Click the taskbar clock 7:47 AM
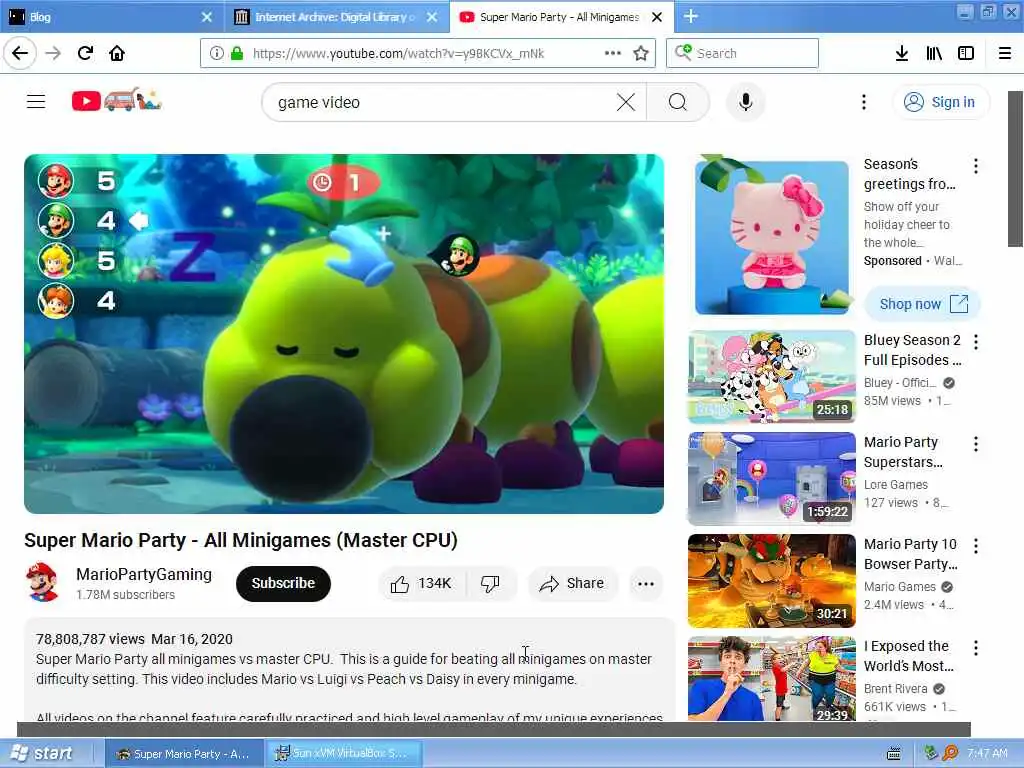Screen dimensions: 1024x768 click(987, 753)
